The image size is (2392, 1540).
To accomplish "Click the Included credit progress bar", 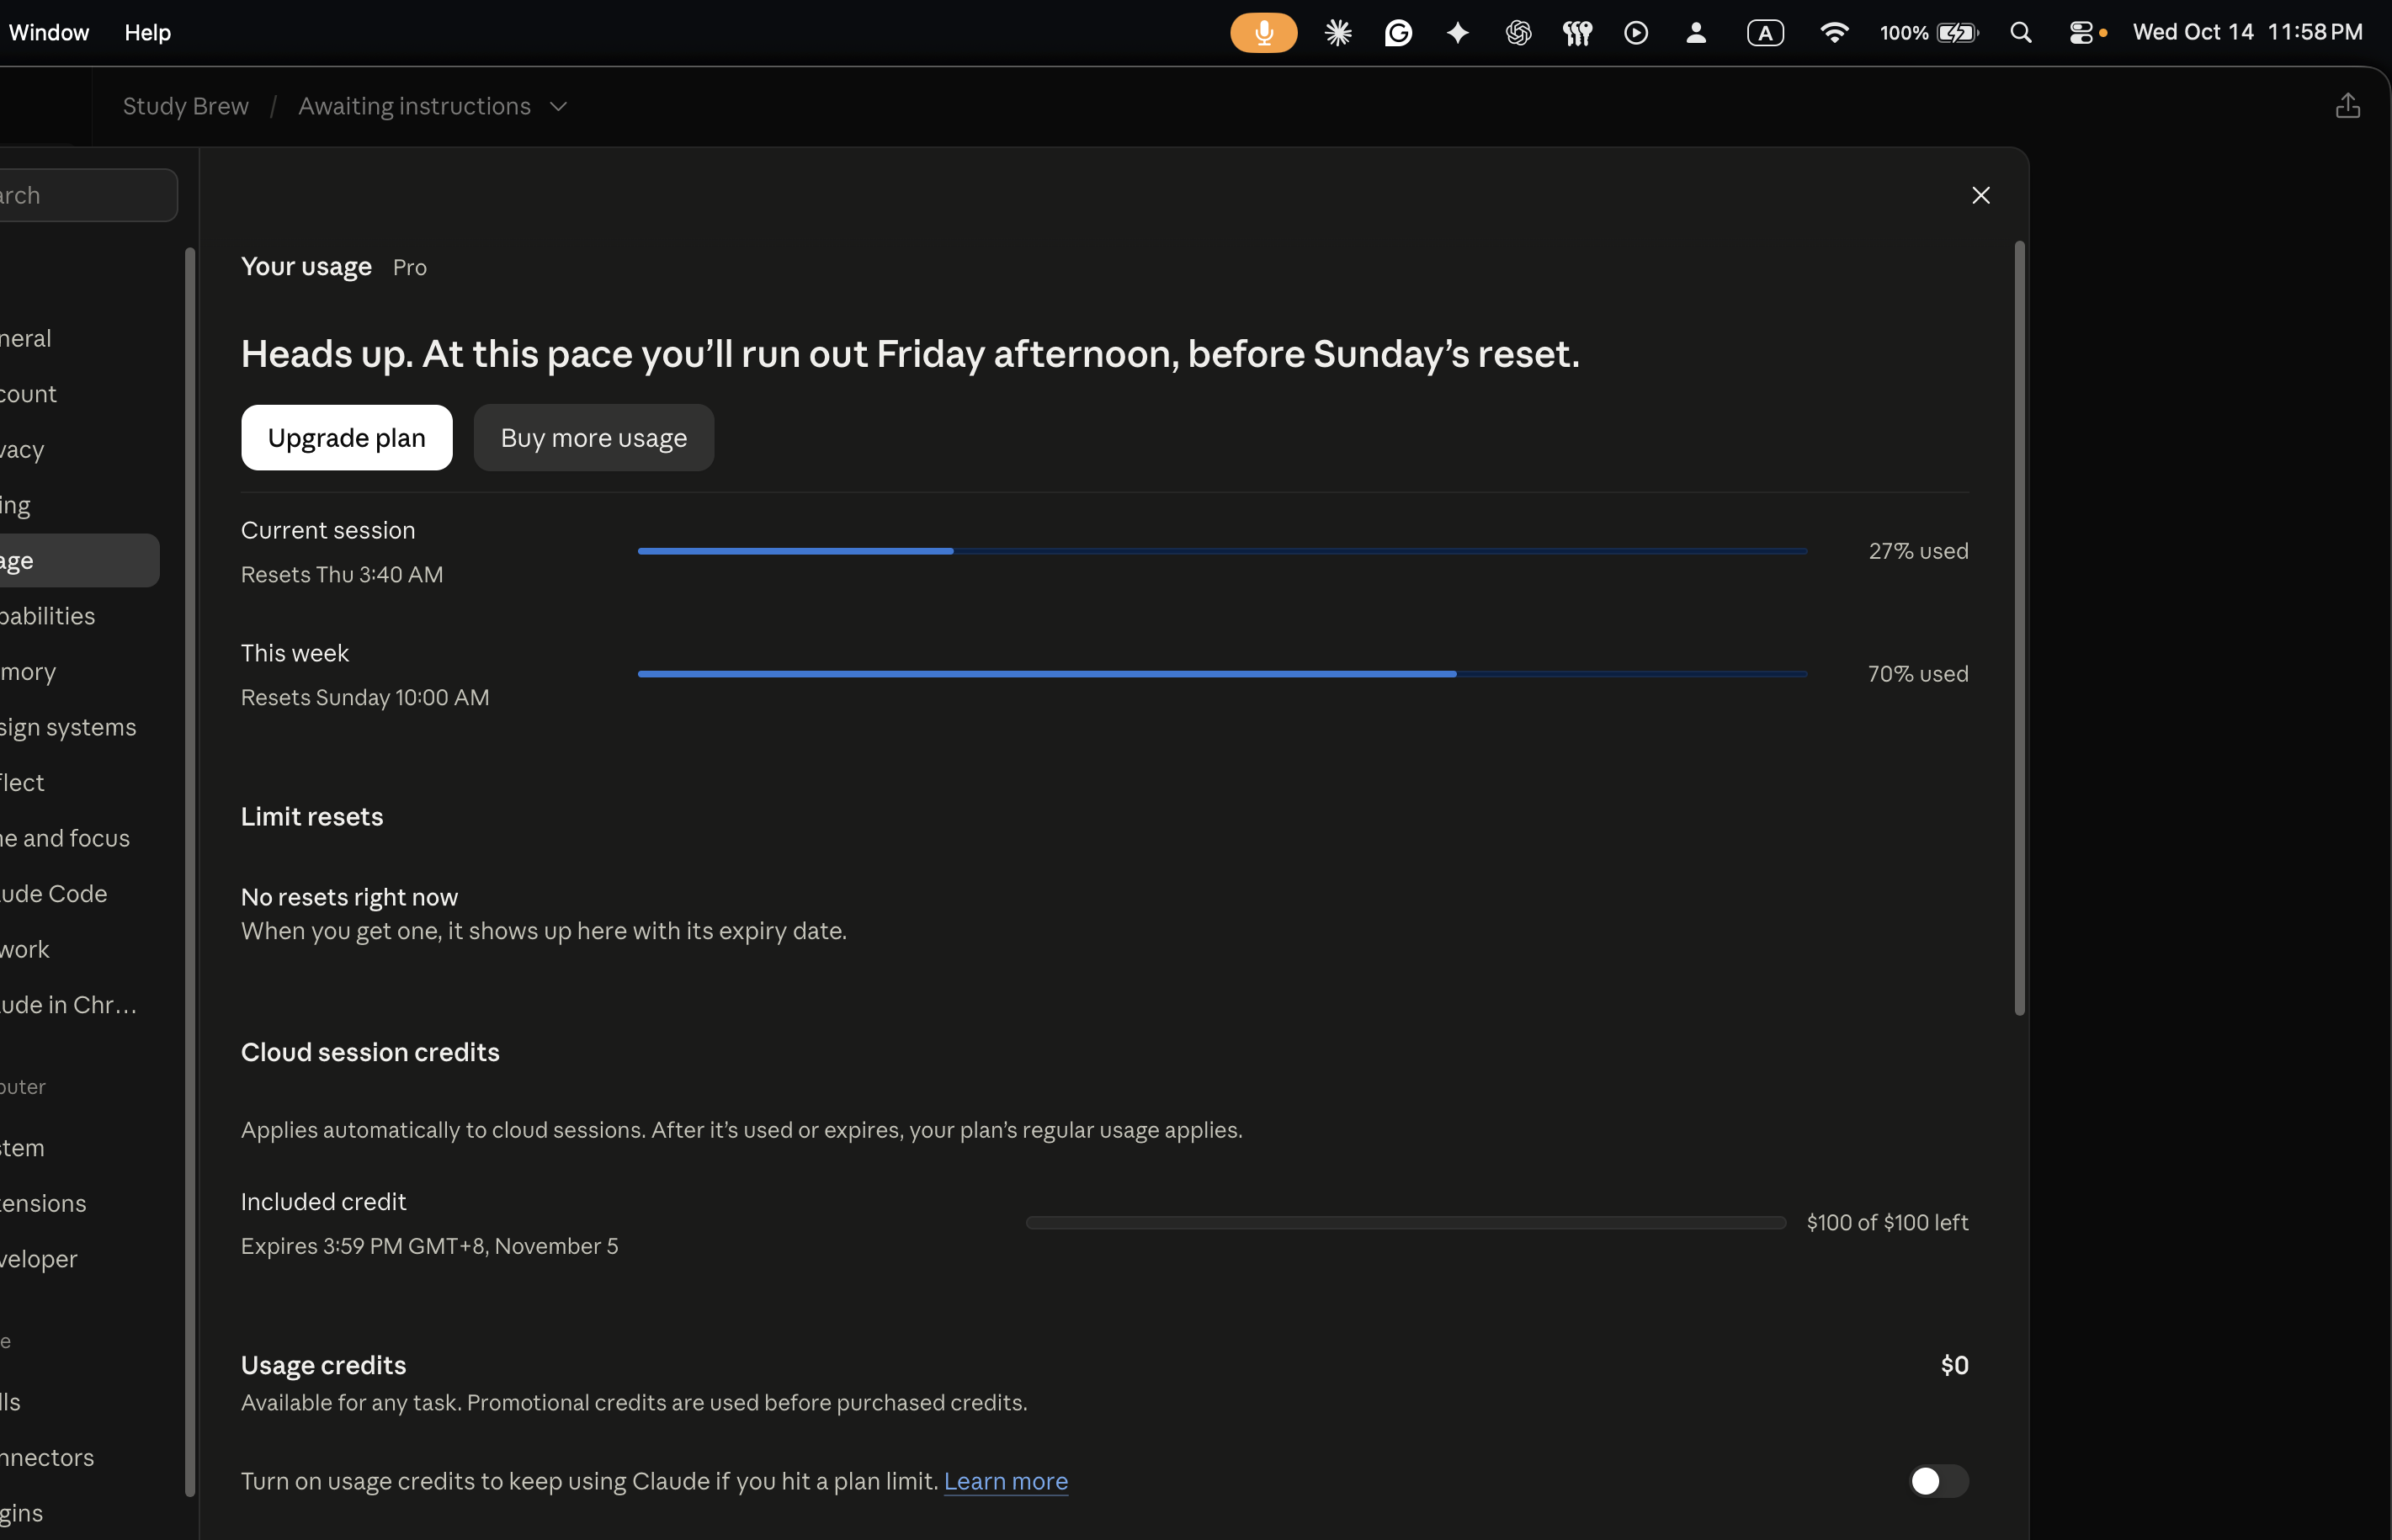I will [x=1405, y=1222].
